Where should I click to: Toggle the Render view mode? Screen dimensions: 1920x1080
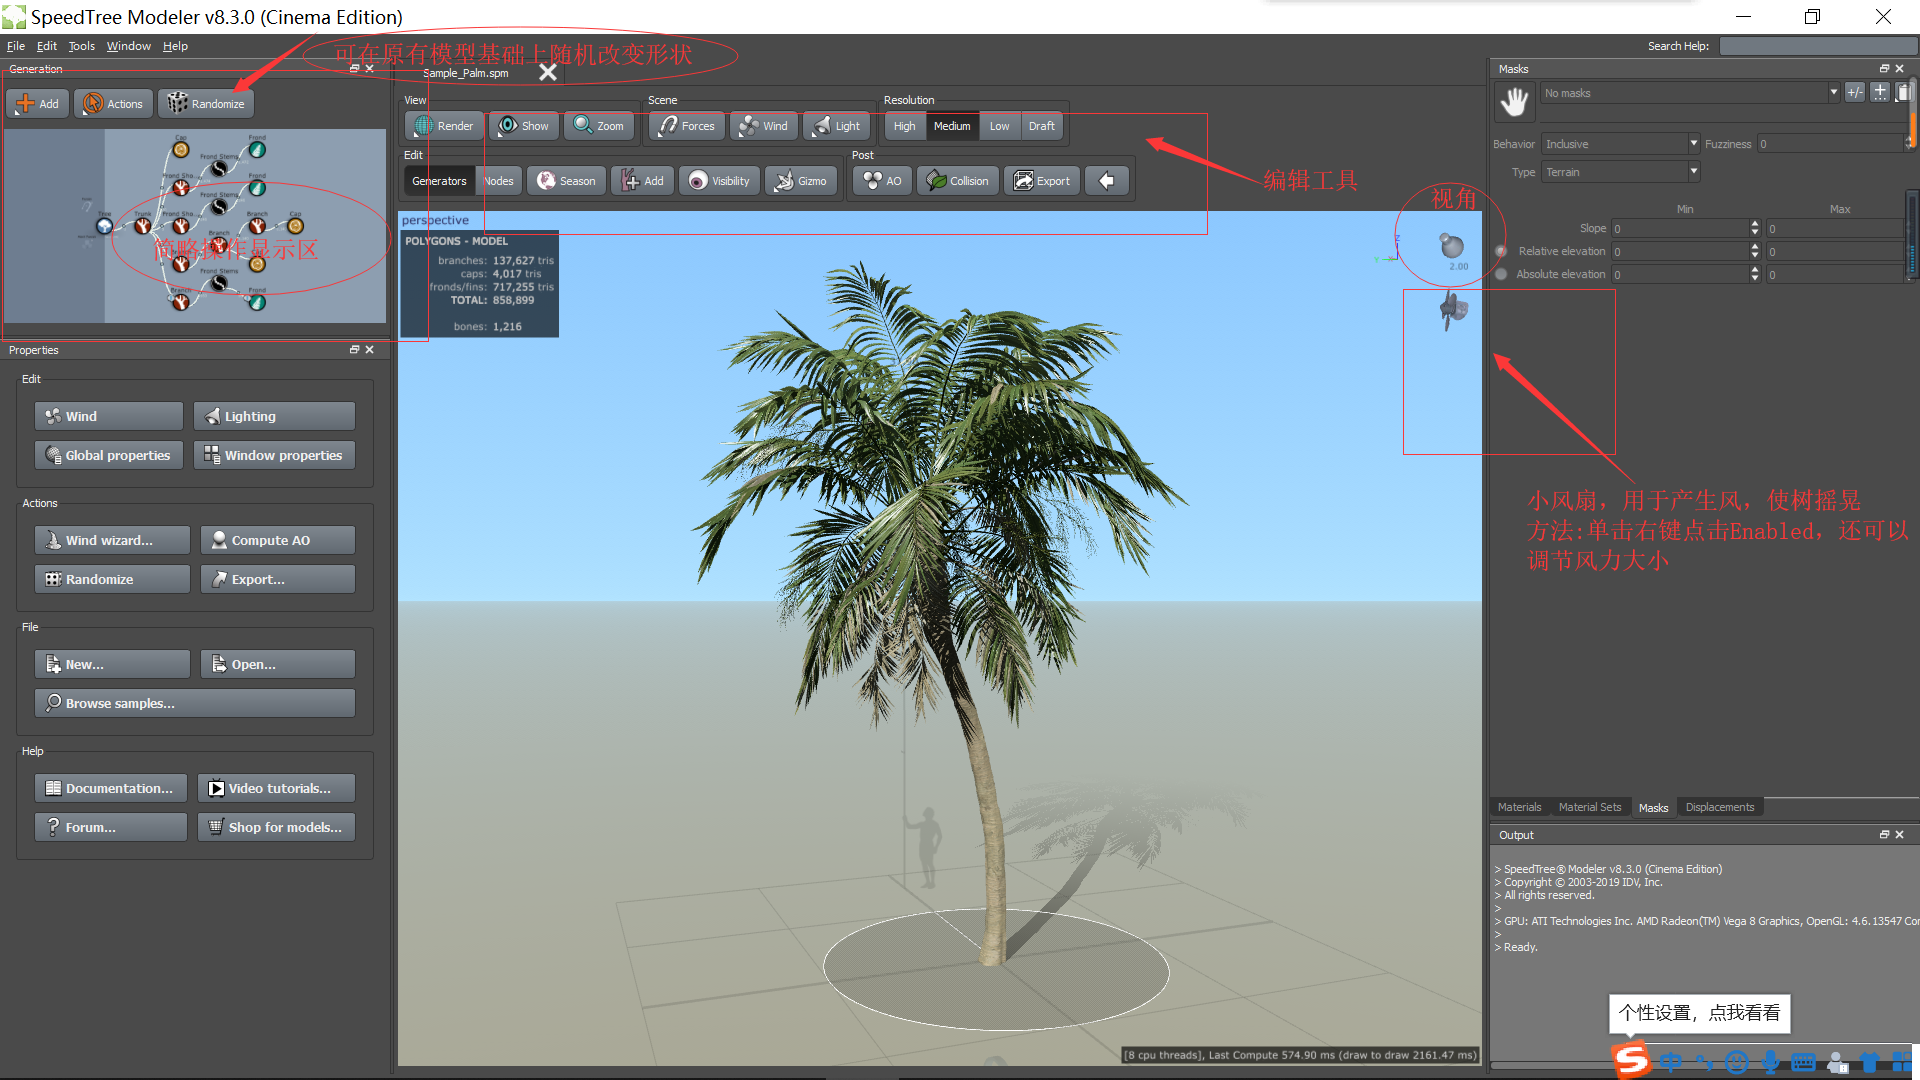(x=443, y=125)
